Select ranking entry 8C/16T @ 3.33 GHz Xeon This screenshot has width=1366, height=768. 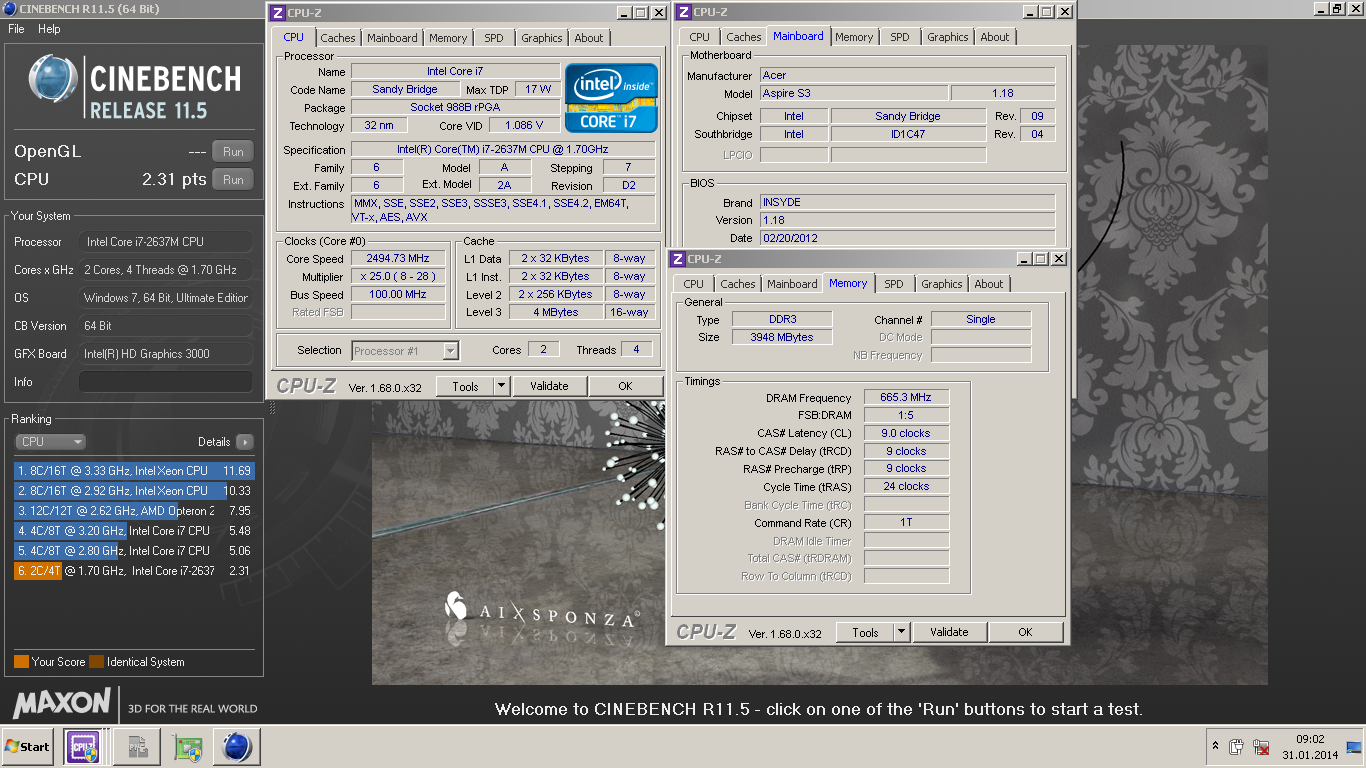134,470
